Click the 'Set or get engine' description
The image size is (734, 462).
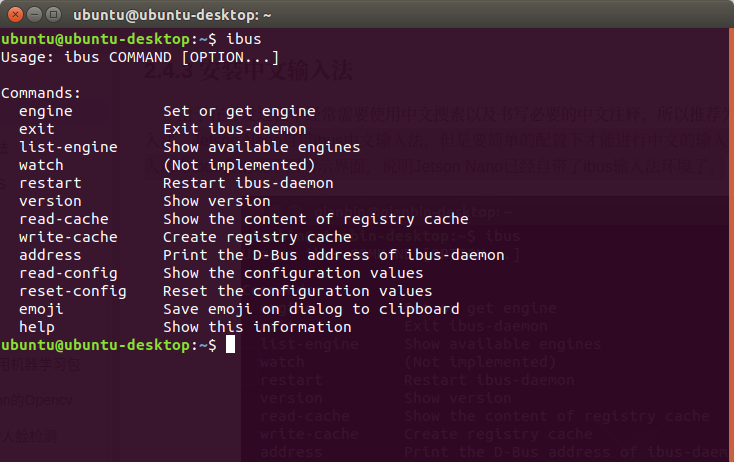[239, 111]
